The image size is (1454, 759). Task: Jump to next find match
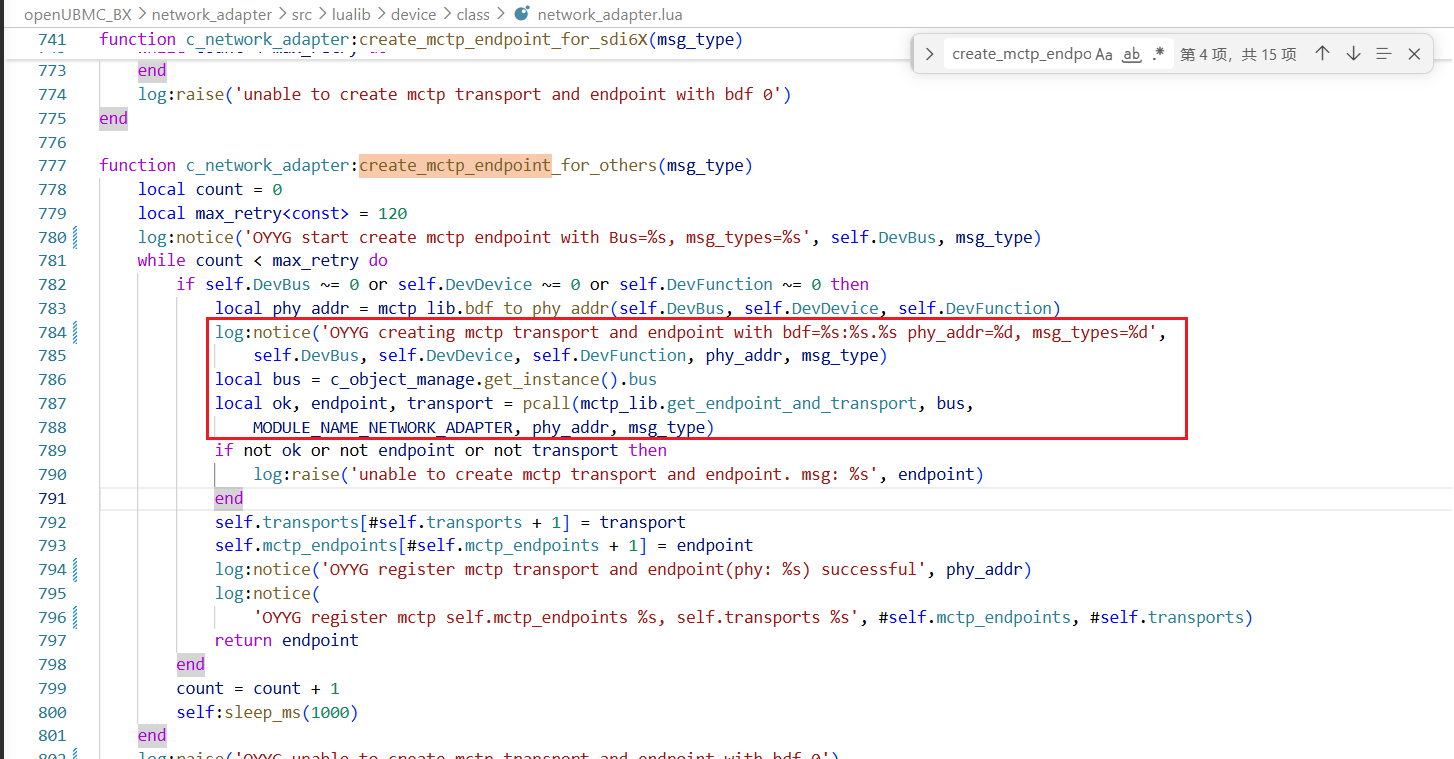[x=1353, y=54]
